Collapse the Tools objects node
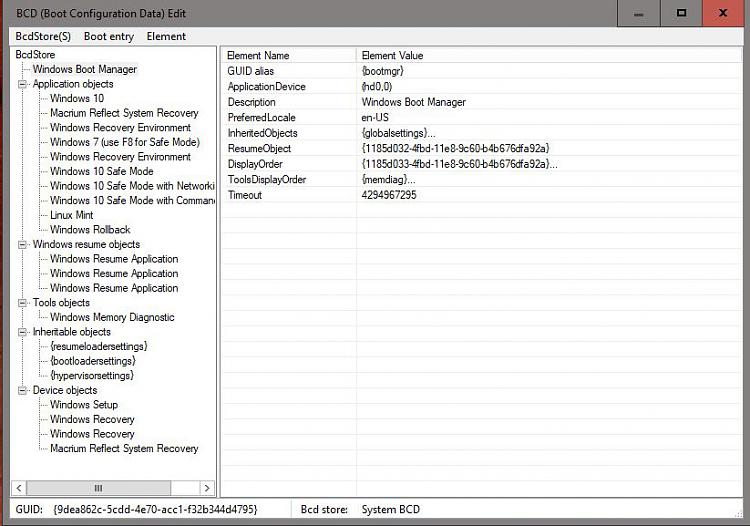Screen dimensions: 750x526 (x=22, y=303)
